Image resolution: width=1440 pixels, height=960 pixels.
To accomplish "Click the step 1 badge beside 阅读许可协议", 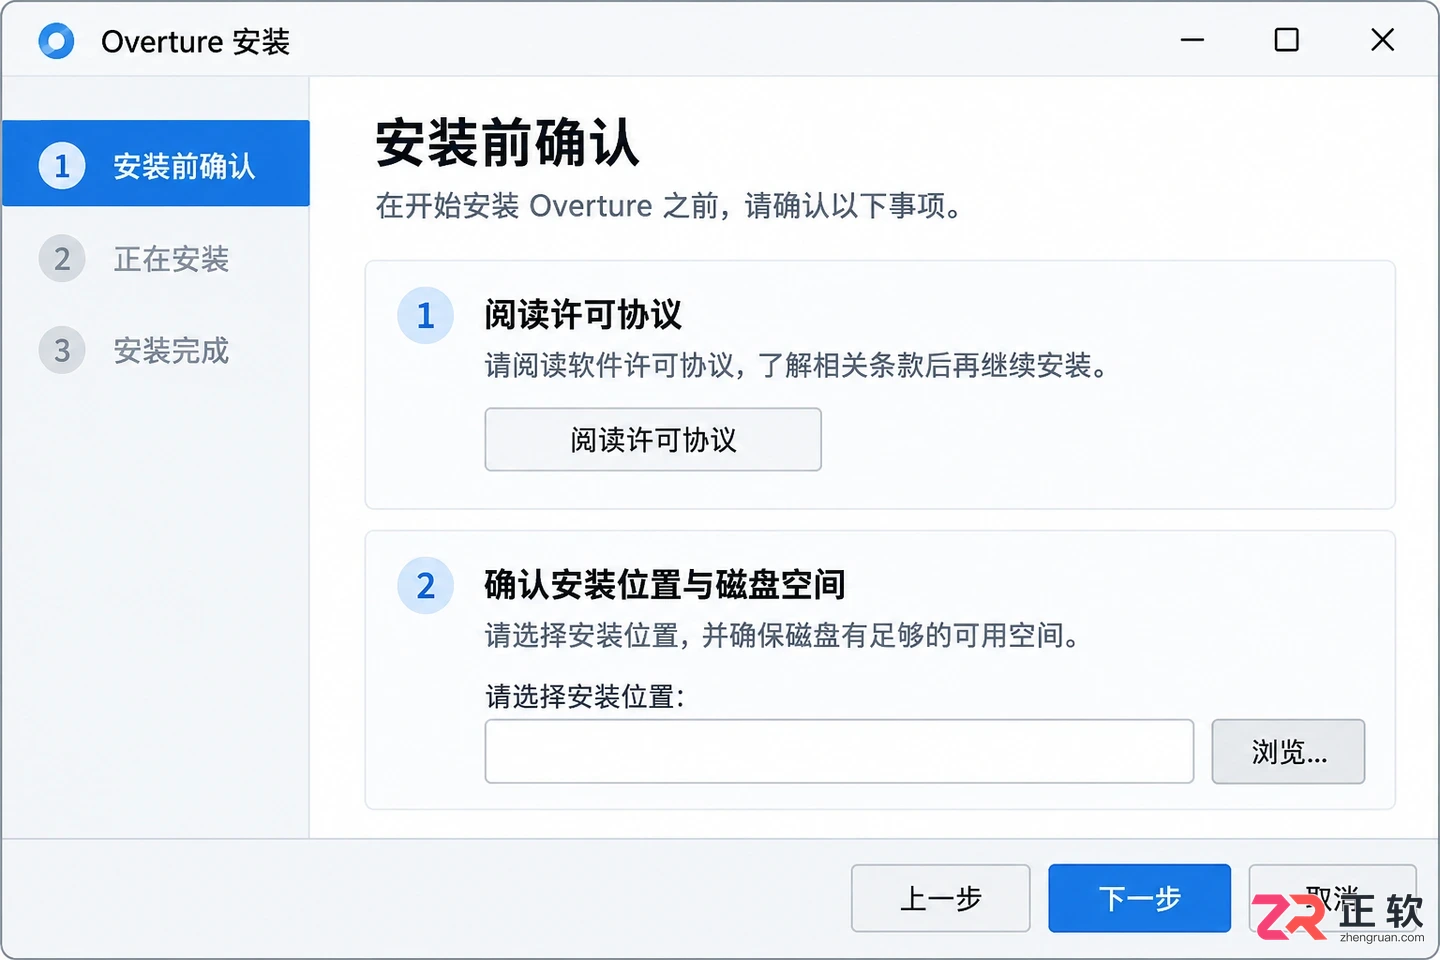I will pos(426,316).
